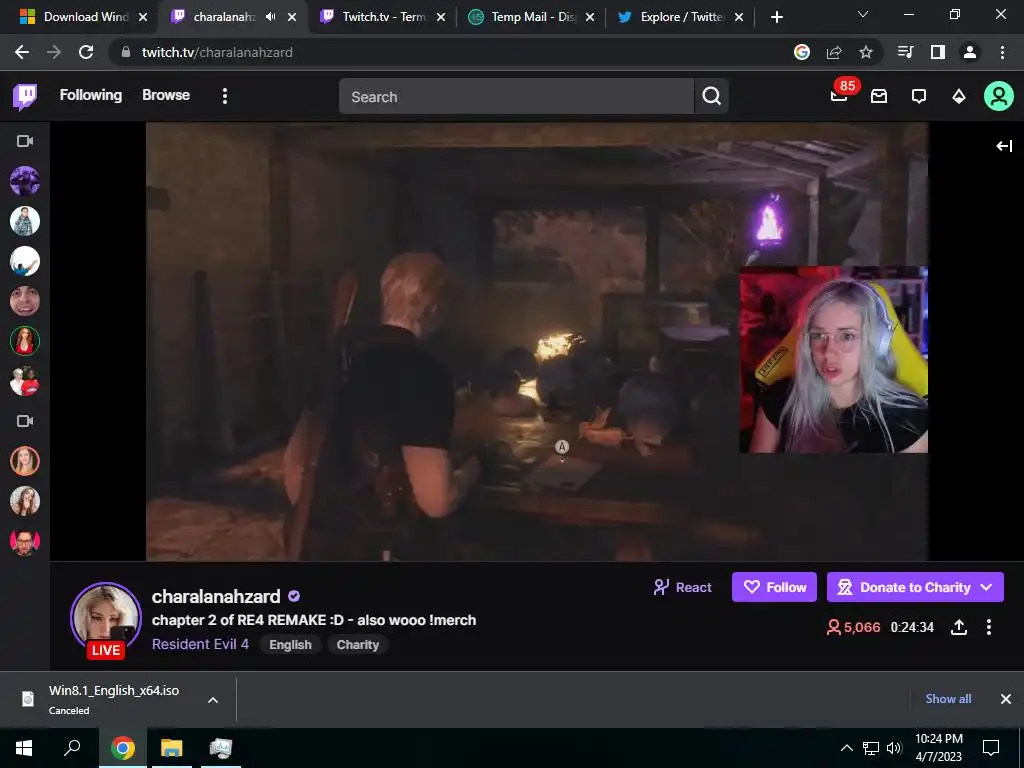Viewport: 1024px width, 768px height.
Task: Open the Chrome profile icon
Action: 970,52
